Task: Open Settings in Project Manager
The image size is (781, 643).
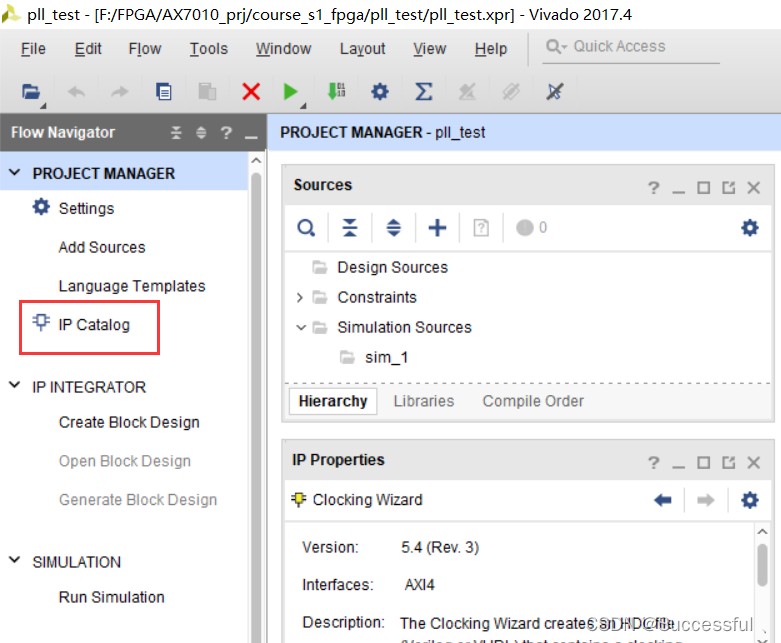Action: coord(86,208)
